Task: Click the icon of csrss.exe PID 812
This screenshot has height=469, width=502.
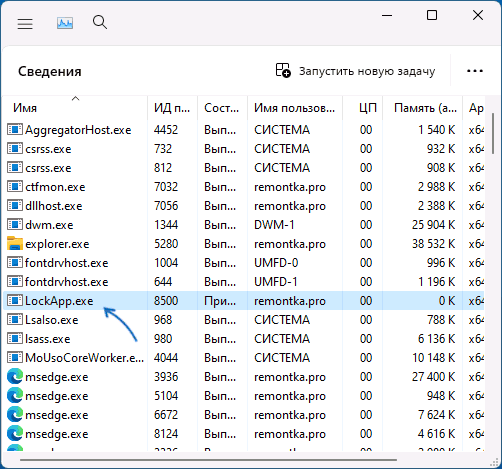Action: point(15,167)
